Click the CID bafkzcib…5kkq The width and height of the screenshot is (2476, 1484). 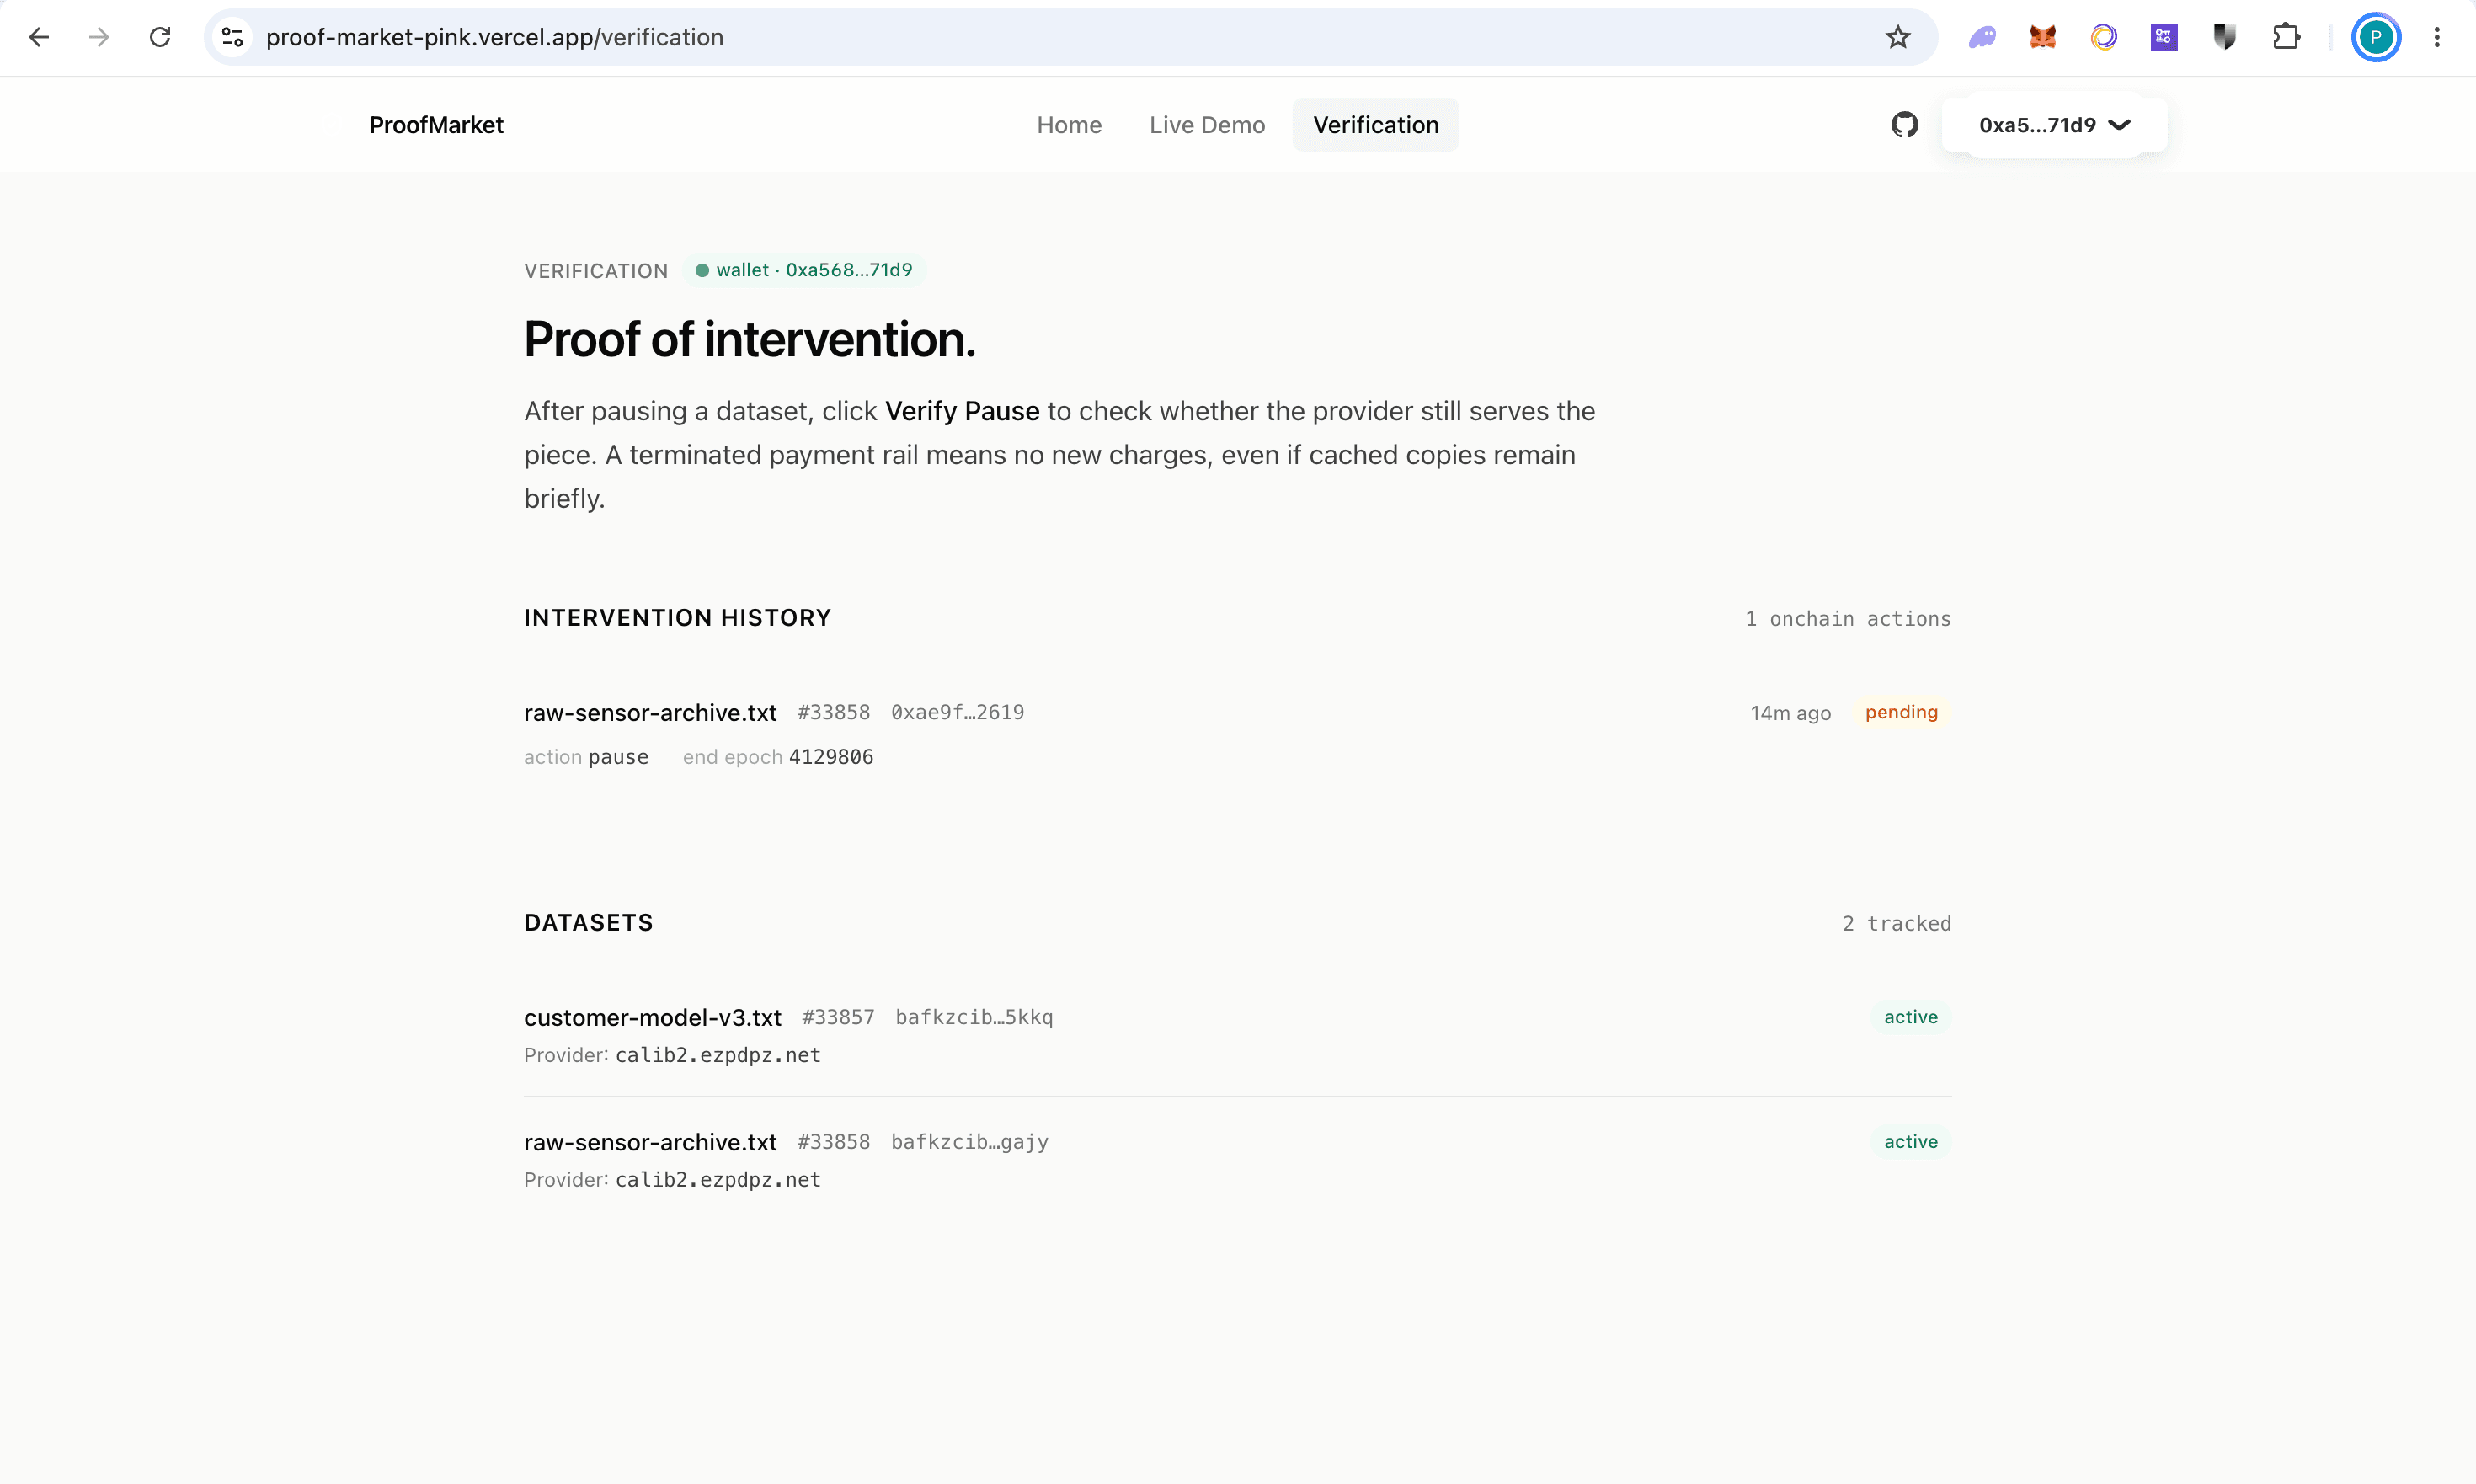point(974,1017)
